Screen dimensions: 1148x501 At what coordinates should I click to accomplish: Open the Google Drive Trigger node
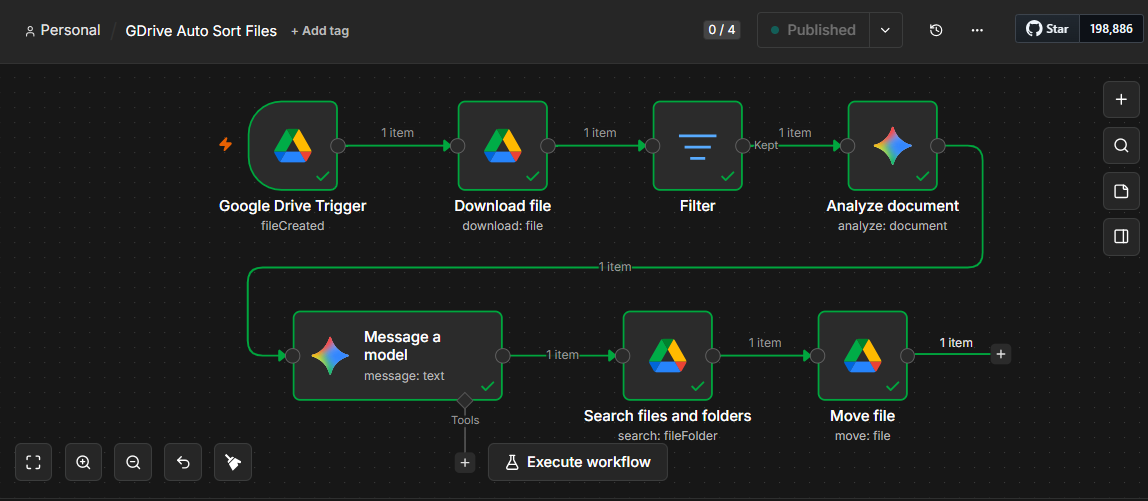click(x=293, y=146)
